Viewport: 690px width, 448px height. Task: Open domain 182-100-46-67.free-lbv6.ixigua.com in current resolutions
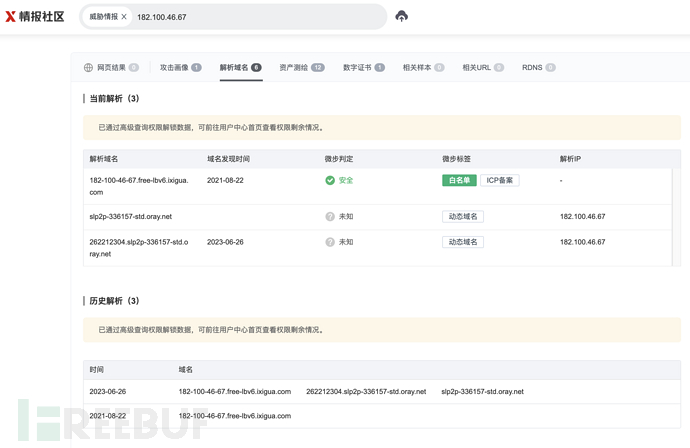tap(138, 186)
